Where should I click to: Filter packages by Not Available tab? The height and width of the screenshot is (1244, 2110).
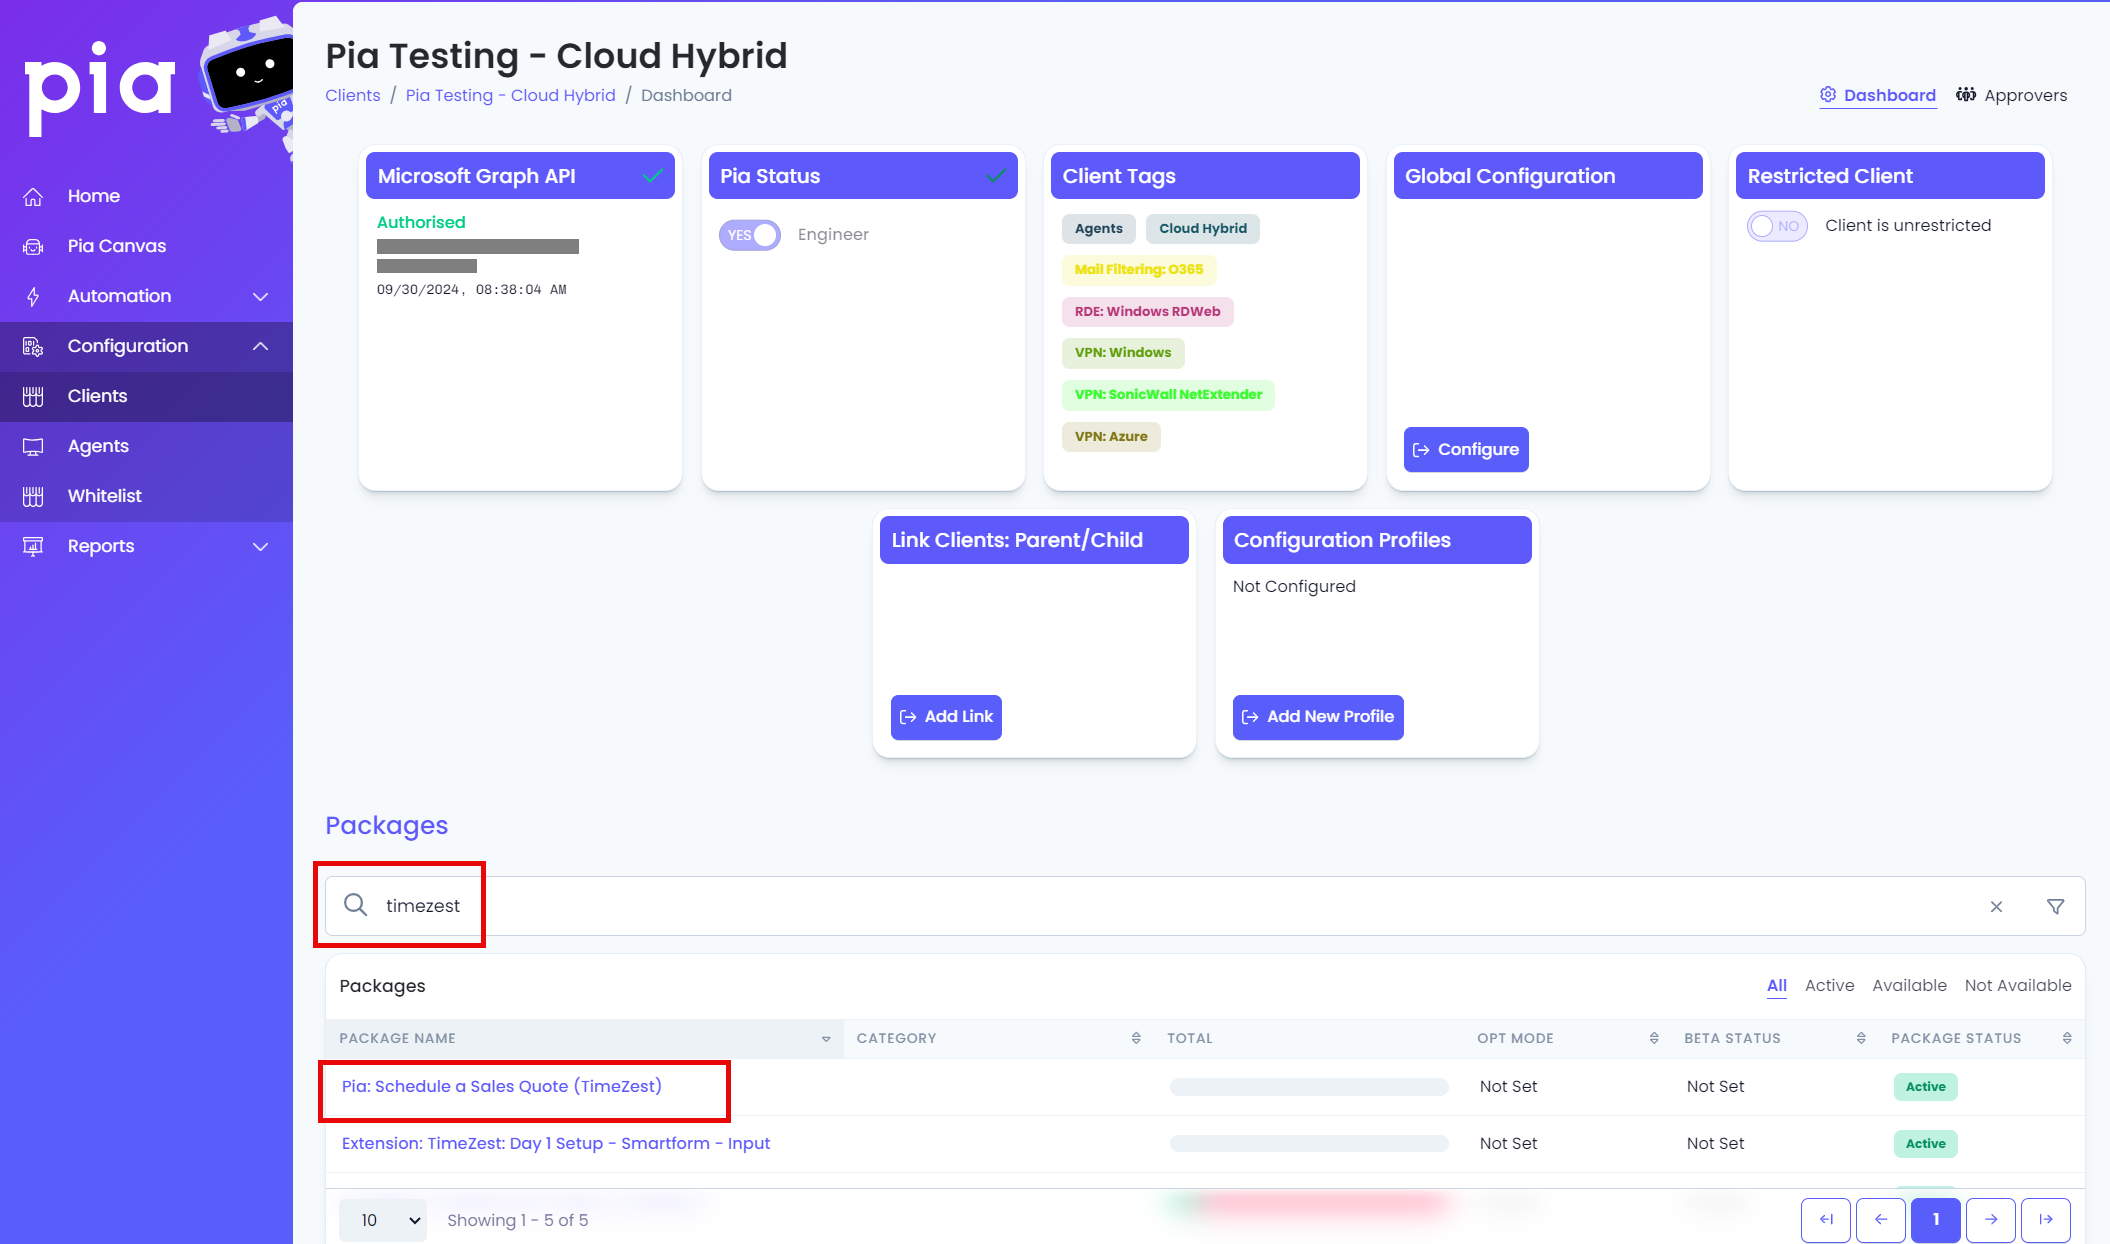click(x=2018, y=985)
